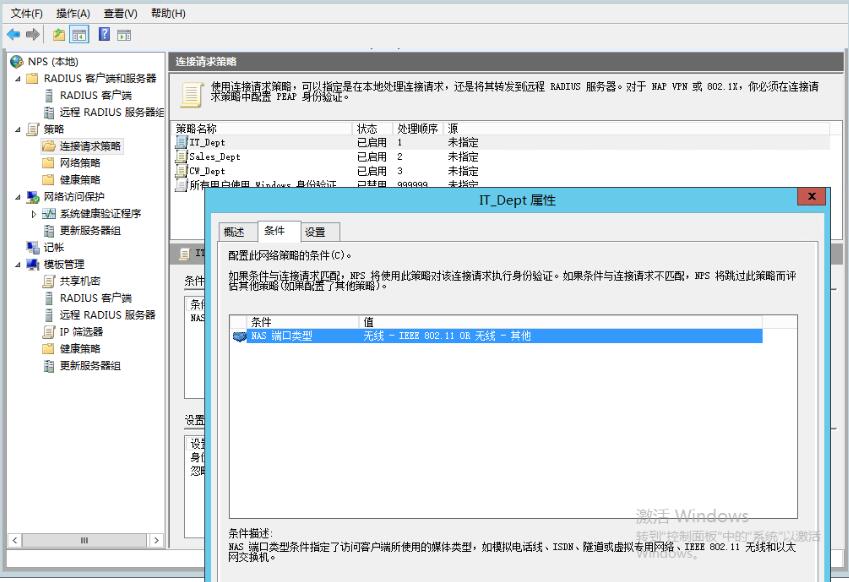The image size is (849, 582).
Task: Close the IT_Dept 属性 dialog
Action: pos(811,197)
